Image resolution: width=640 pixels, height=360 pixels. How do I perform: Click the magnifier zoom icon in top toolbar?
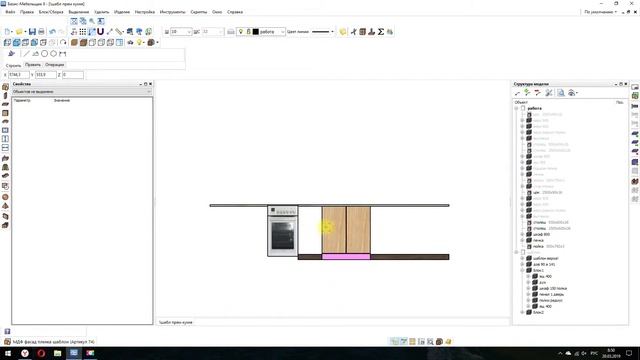click(x=92, y=21)
